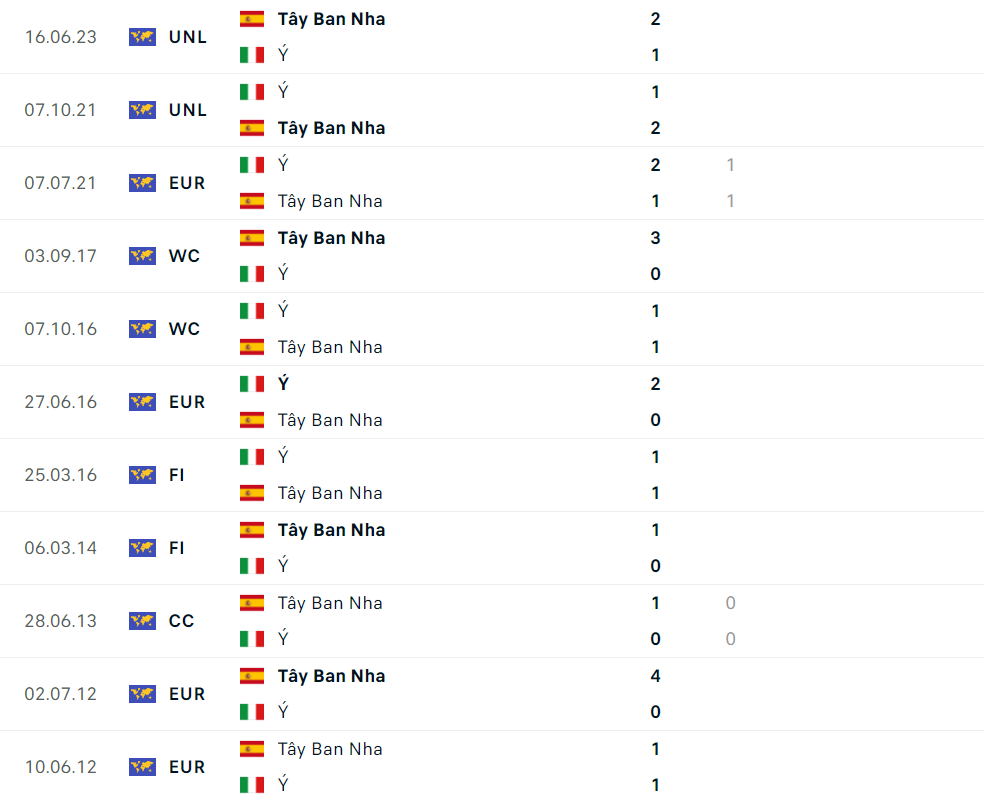Click the Italy flag in the 10.06.12 match
The height and width of the screenshot is (797, 986).
coord(252,785)
